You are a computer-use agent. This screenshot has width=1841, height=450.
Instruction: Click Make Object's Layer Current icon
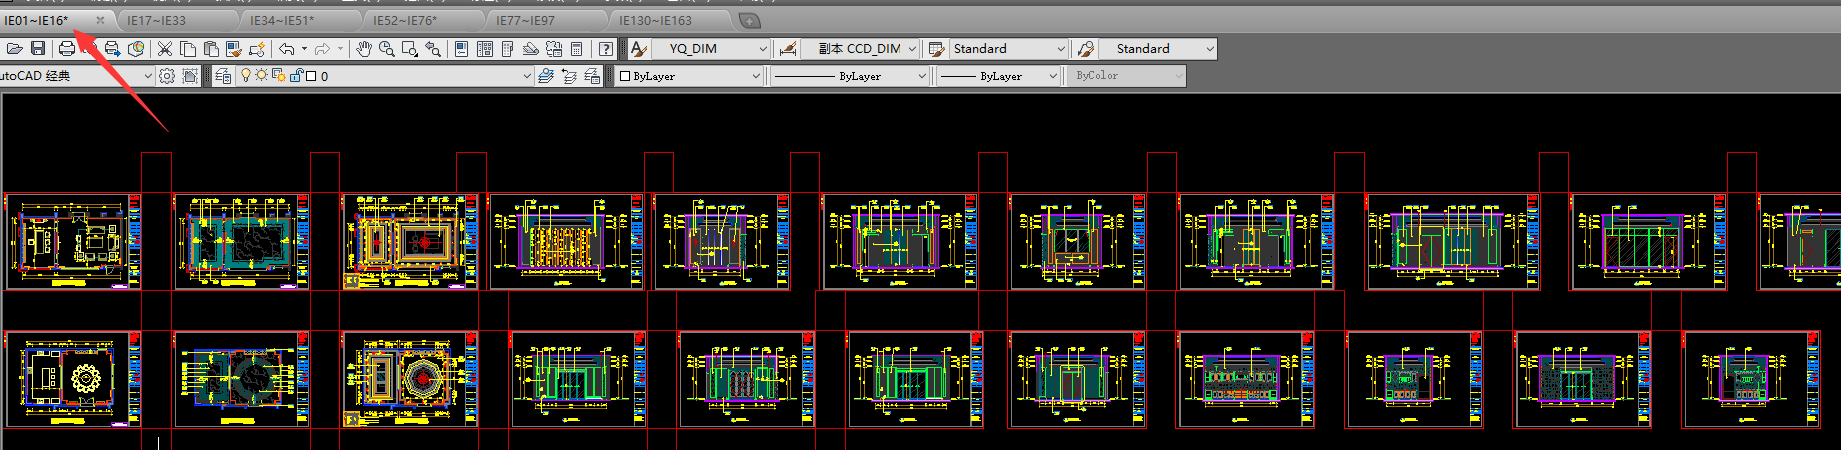click(x=545, y=76)
